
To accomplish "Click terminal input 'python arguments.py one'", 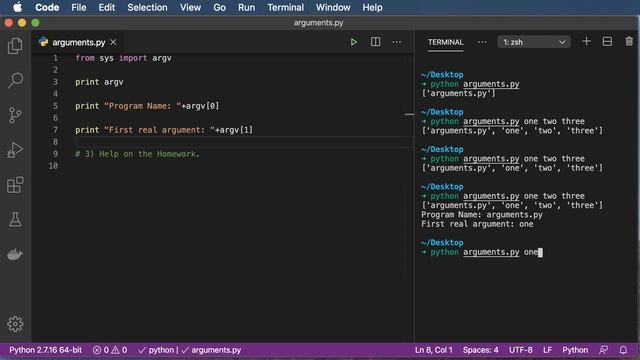I will pyautogui.click(x=482, y=252).
